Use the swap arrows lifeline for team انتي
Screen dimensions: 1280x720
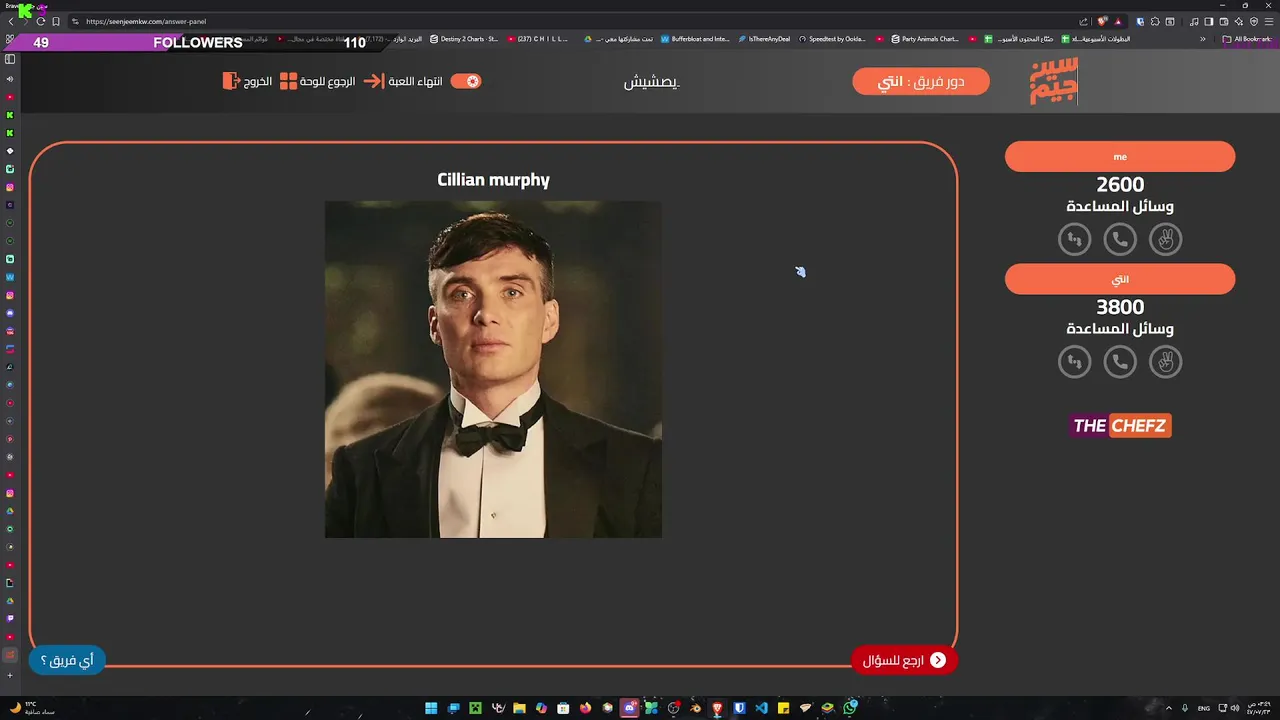click(1075, 362)
